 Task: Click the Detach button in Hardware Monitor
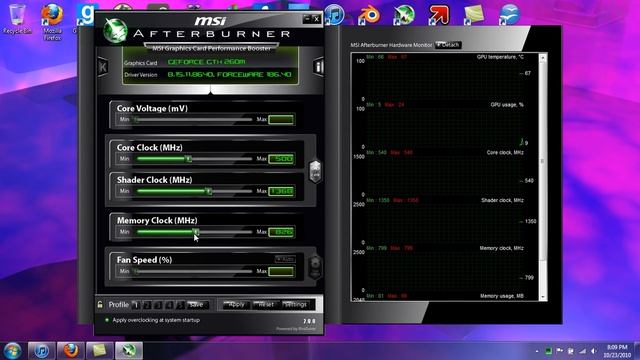(448, 45)
